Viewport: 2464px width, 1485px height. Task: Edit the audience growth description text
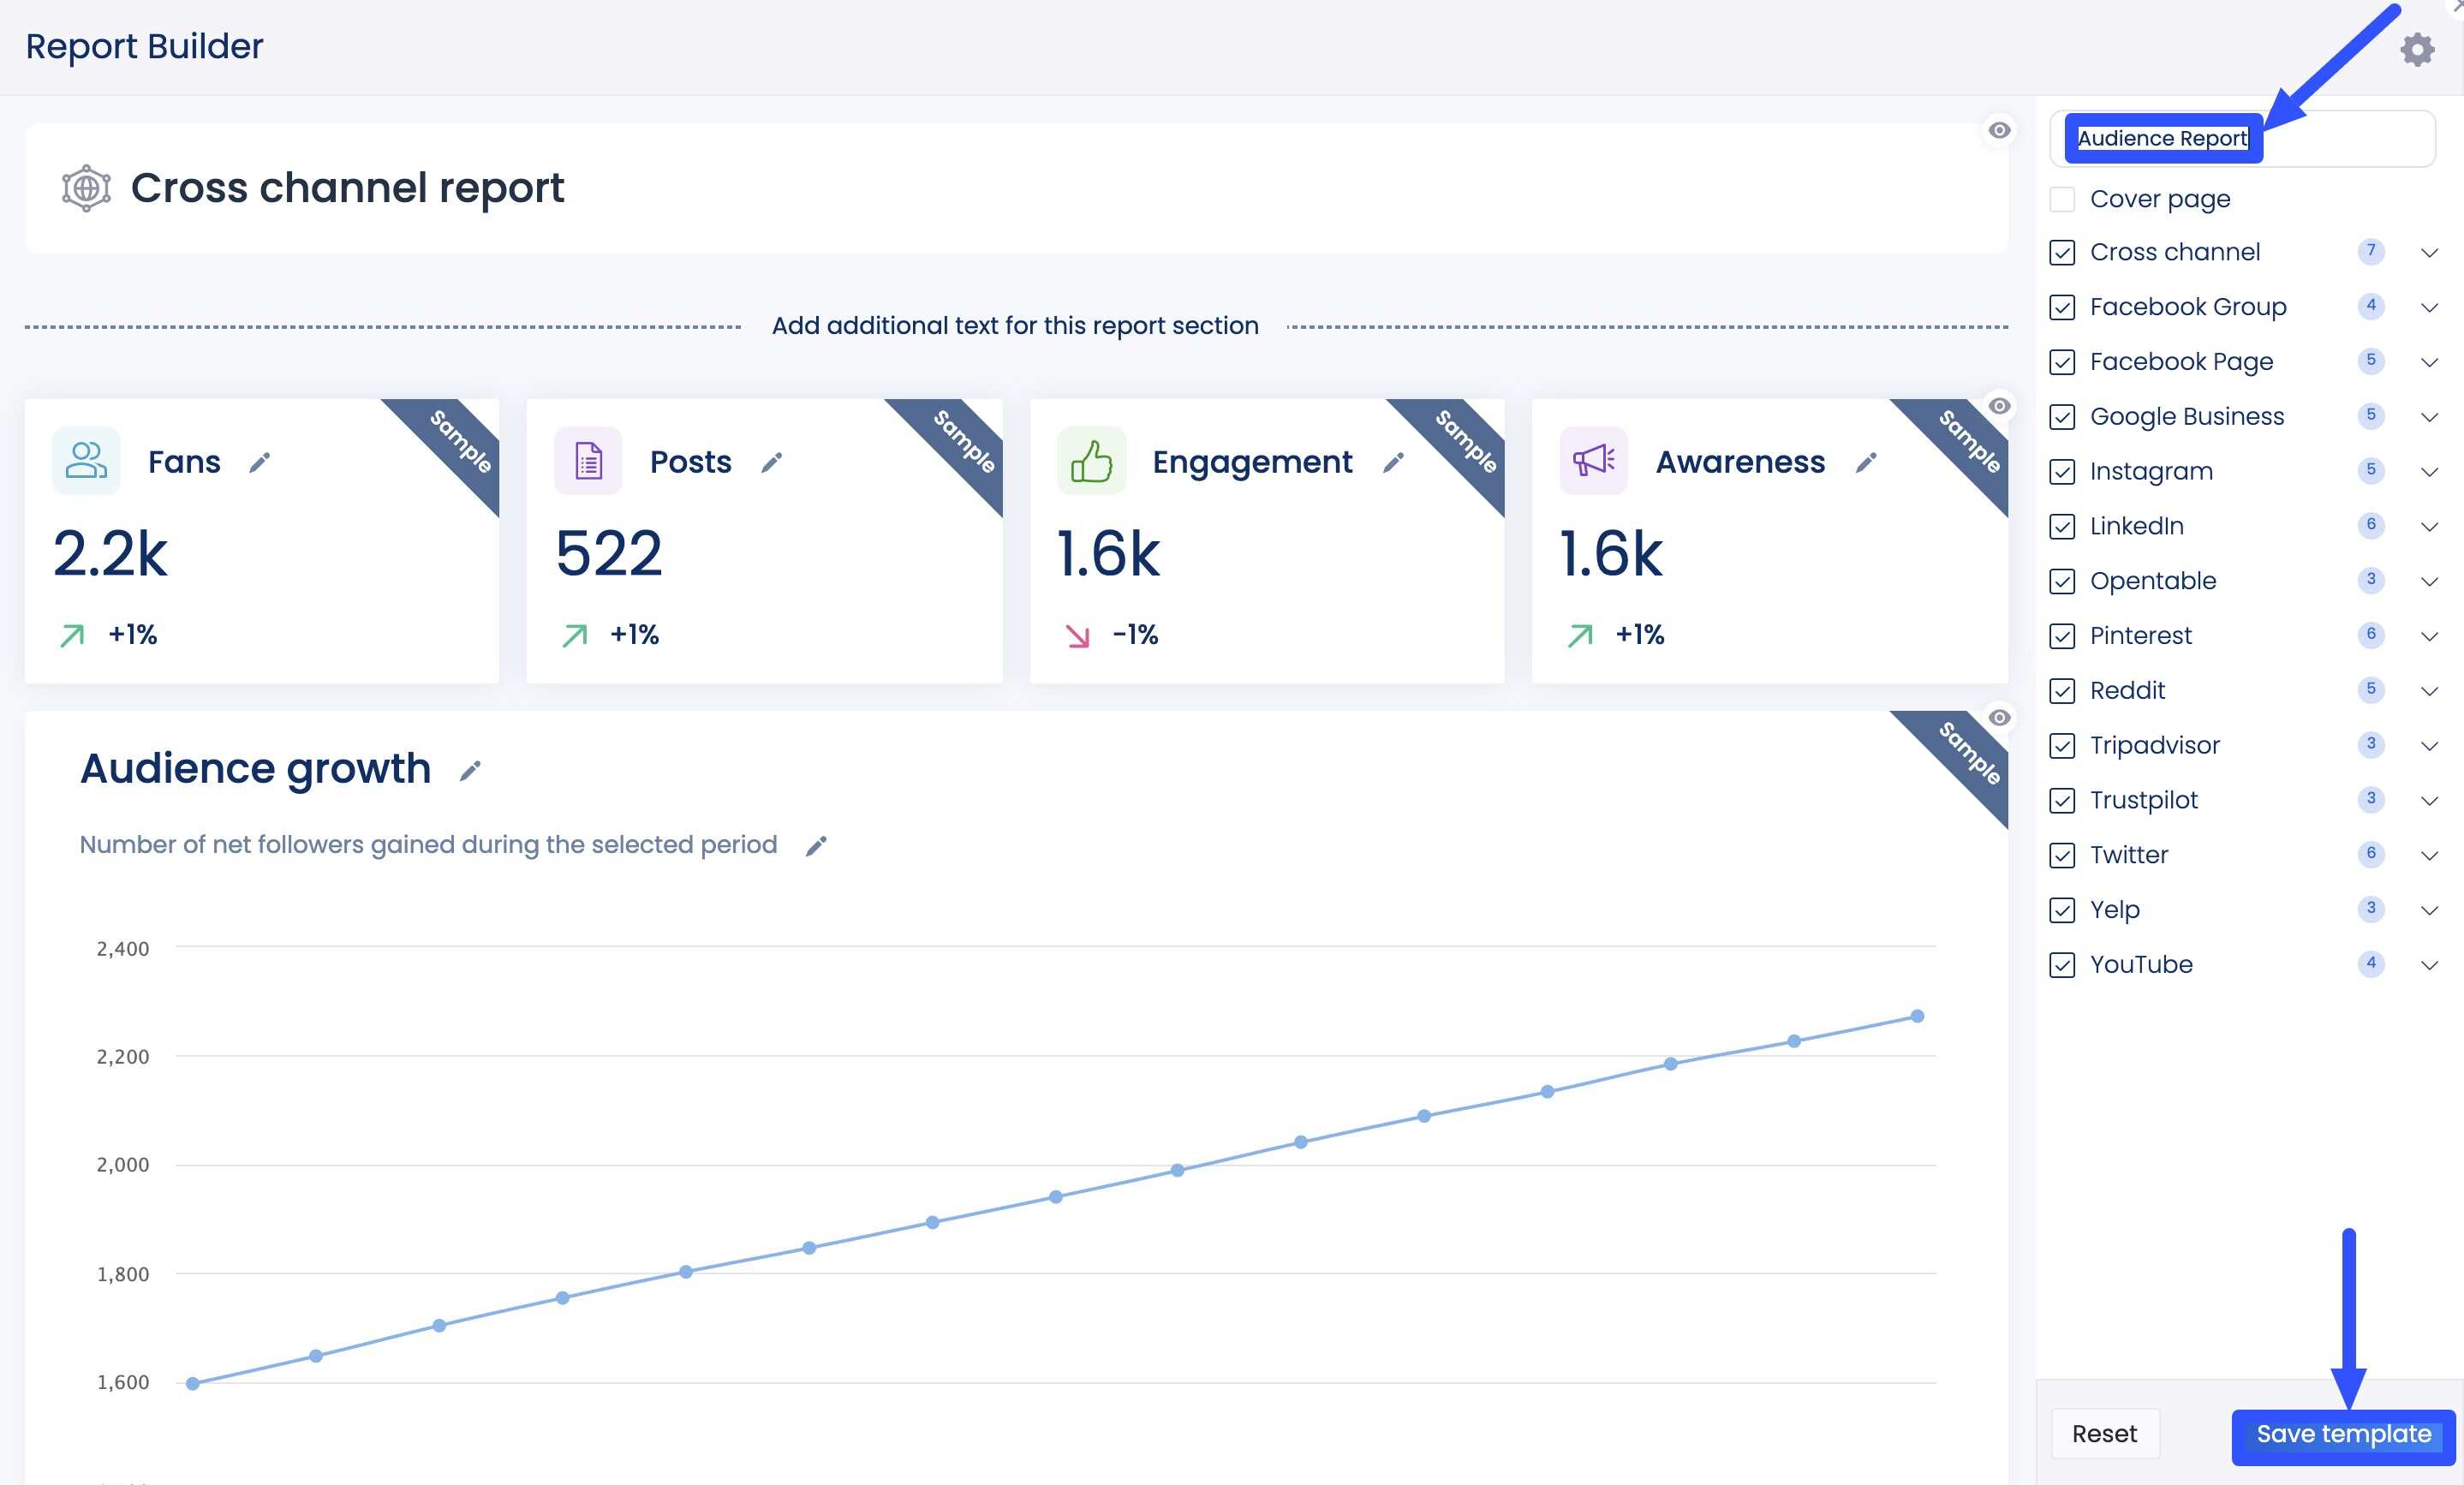point(816,845)
